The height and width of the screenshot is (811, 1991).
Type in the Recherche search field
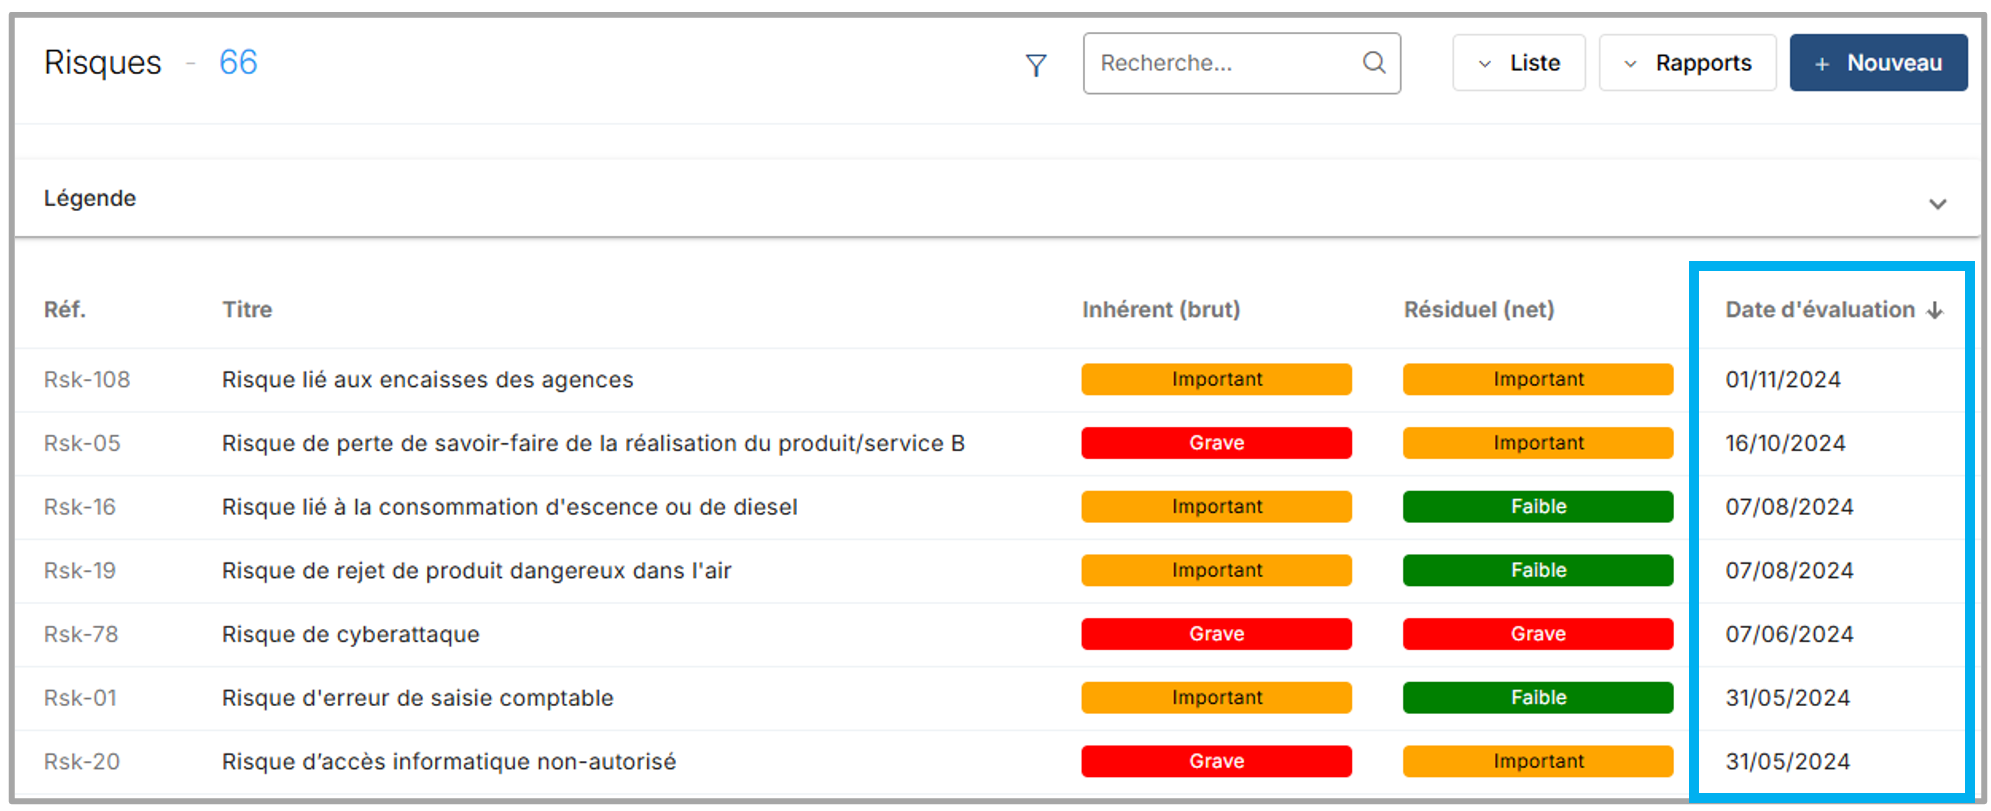pyautogui.click(x=1225, y=63)
